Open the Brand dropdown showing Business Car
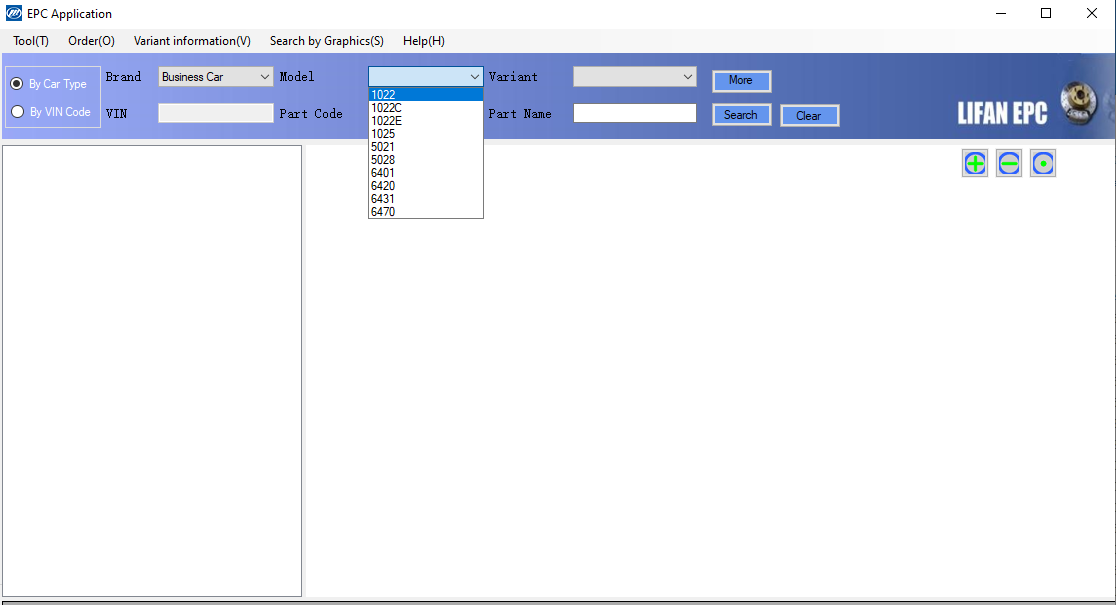Image resolution: width=1116 pixels, height=605 pixels. tap(215, 77)
